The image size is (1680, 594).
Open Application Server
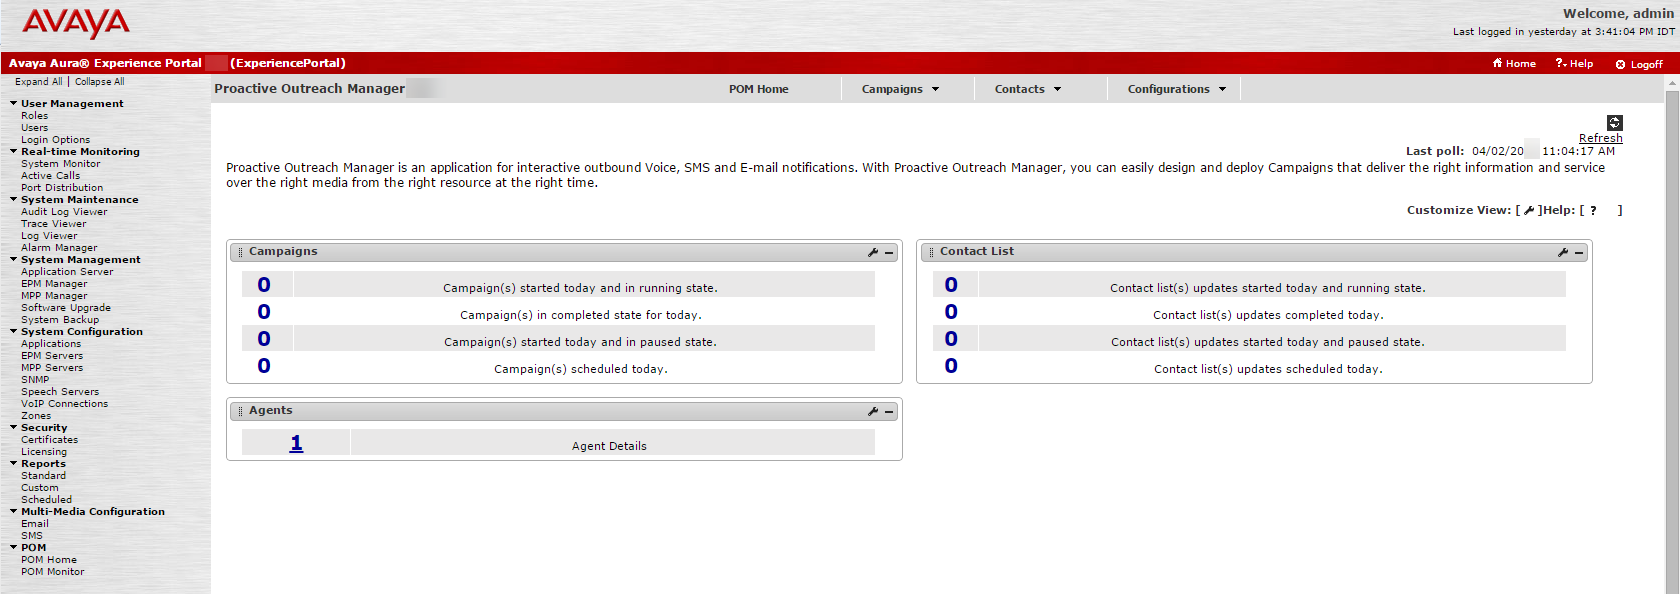click(67, 272)
